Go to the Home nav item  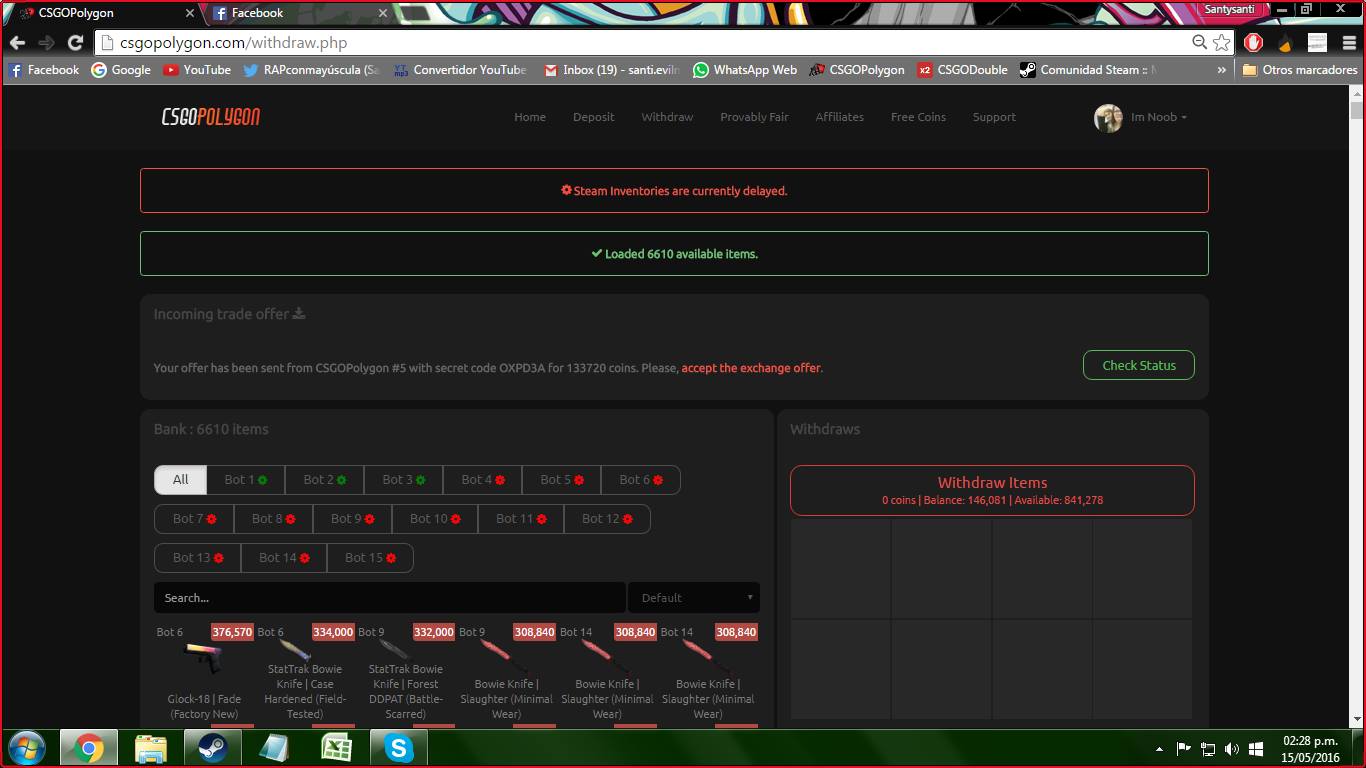pos(530,117)
